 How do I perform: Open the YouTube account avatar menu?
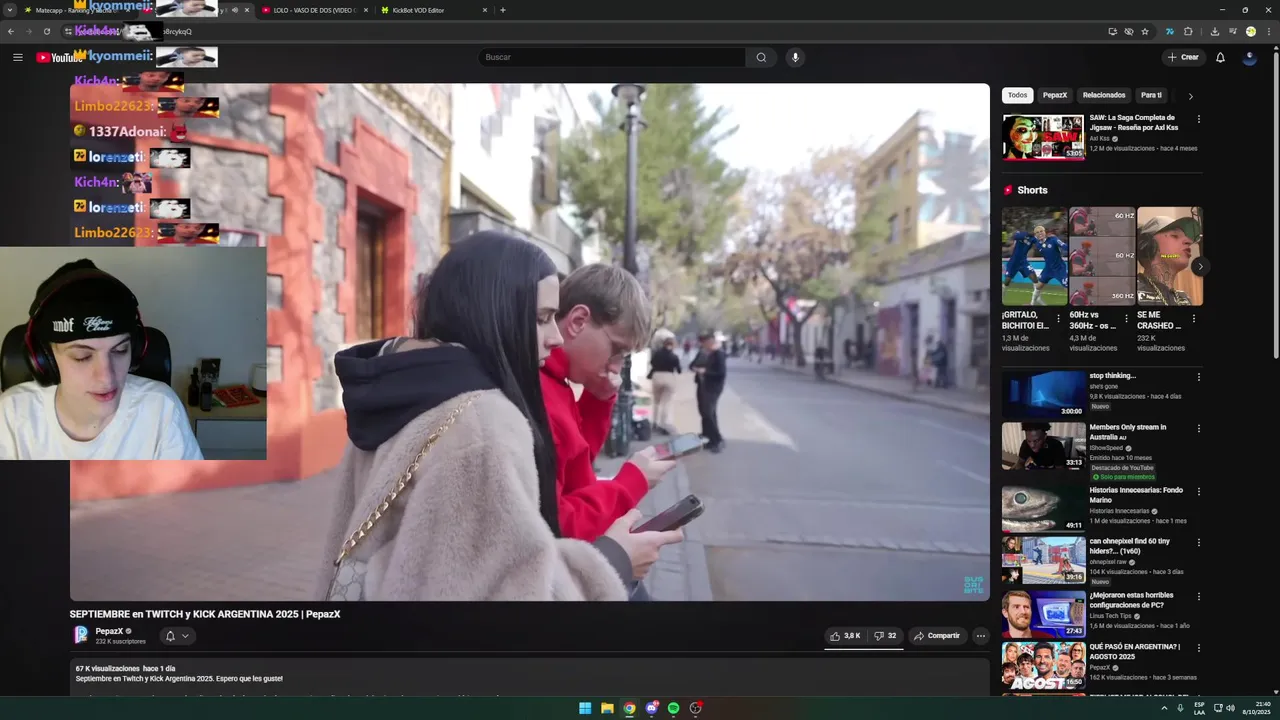1249,57
